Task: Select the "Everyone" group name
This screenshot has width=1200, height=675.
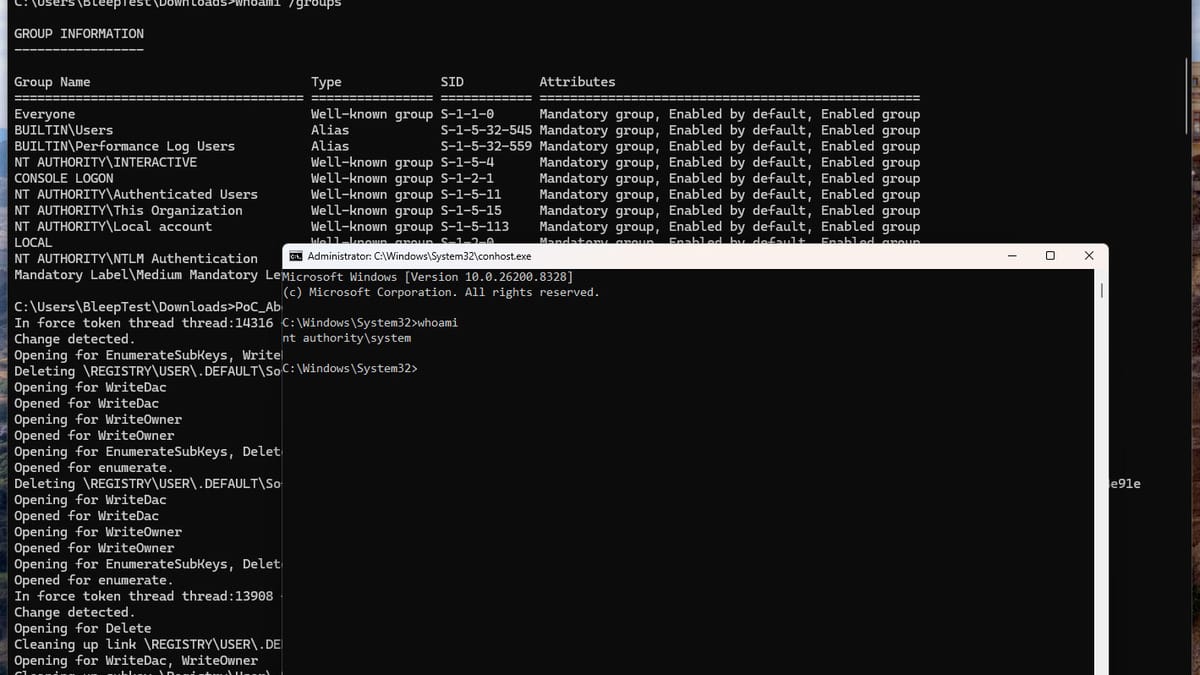Action: pyautogui.click(x=44, y=114)
